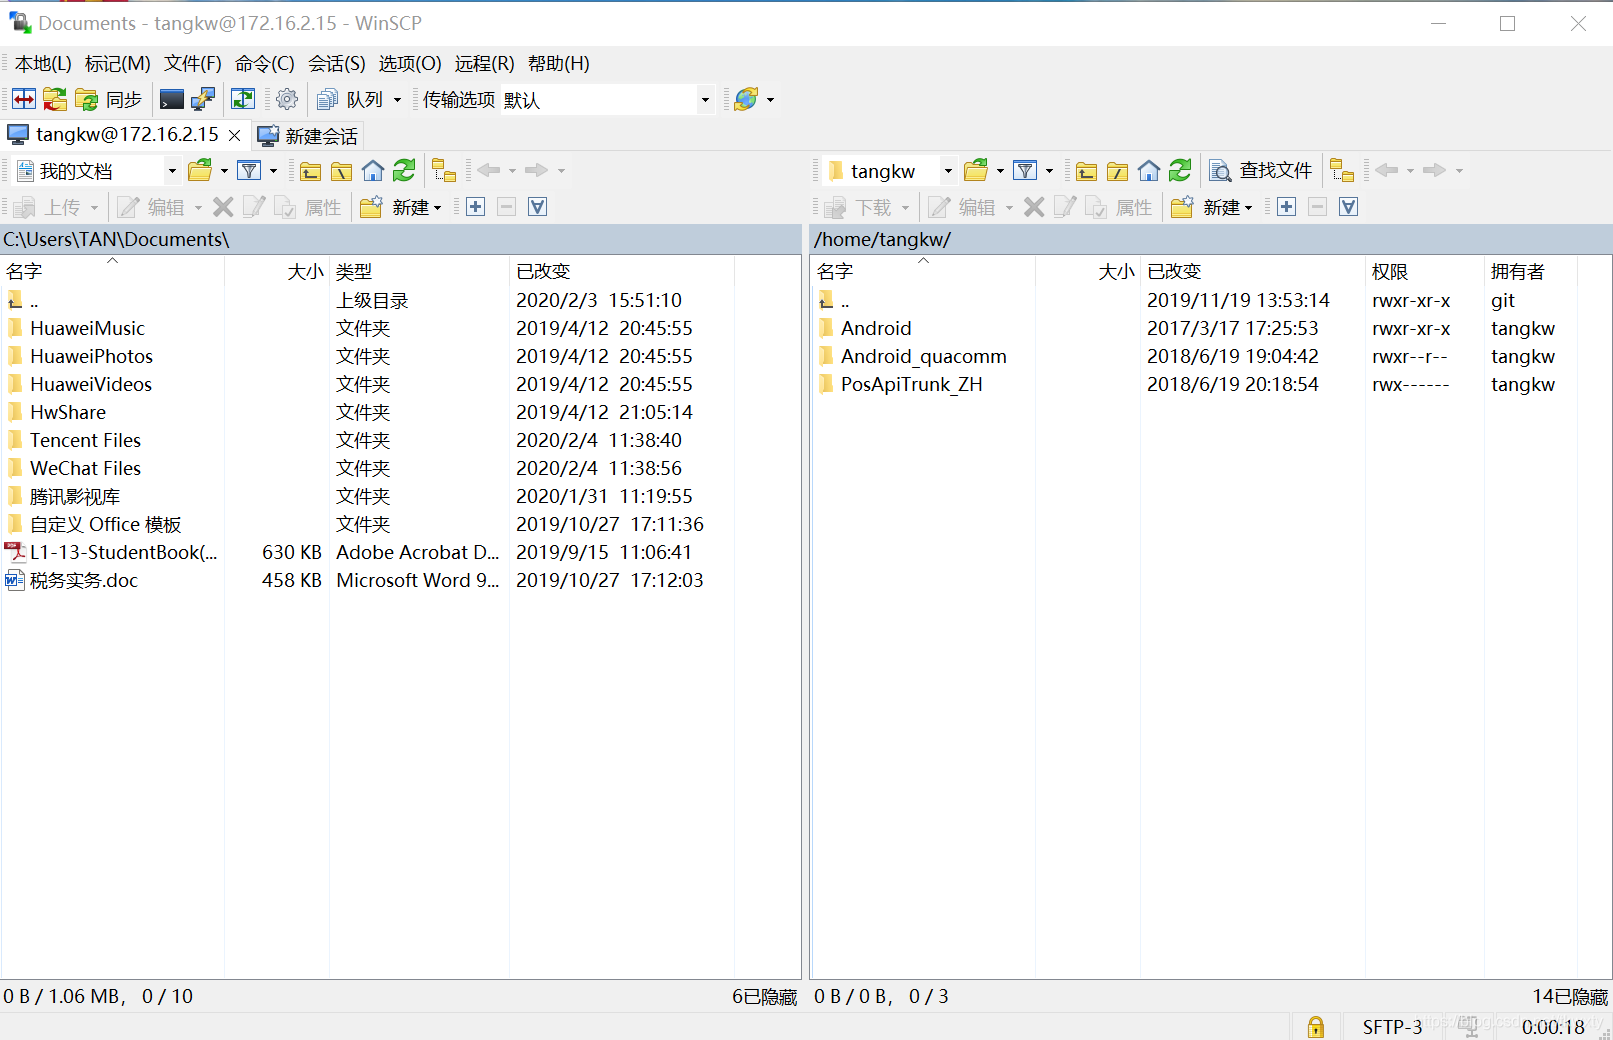Viewport: 1613px width, 1040px height.
Task: Select the 税务实务.doc file
Action: pyautogui.click(x=83, y=580)
